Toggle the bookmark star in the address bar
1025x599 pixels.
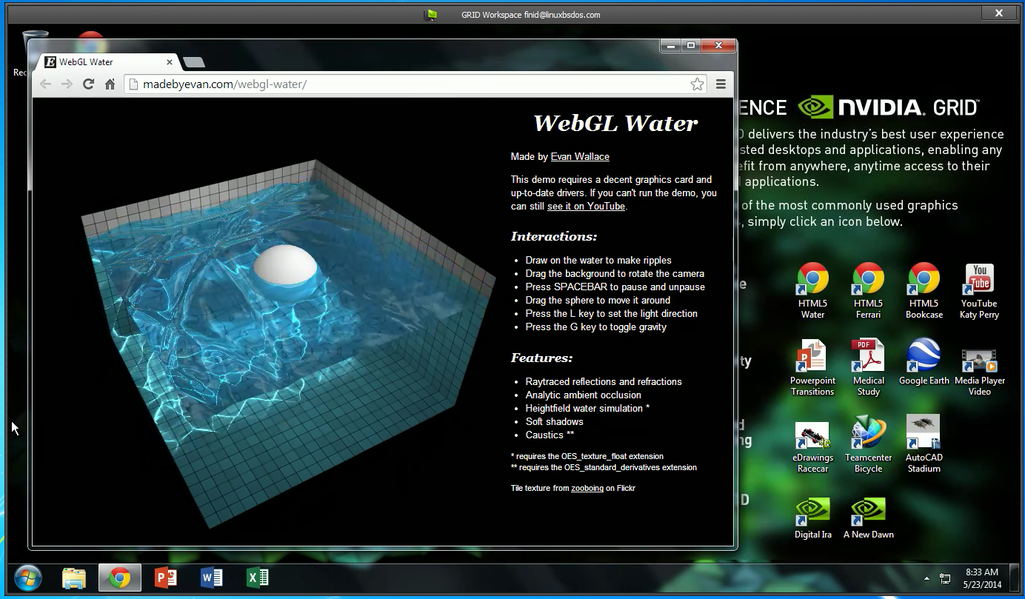(697, 84)
